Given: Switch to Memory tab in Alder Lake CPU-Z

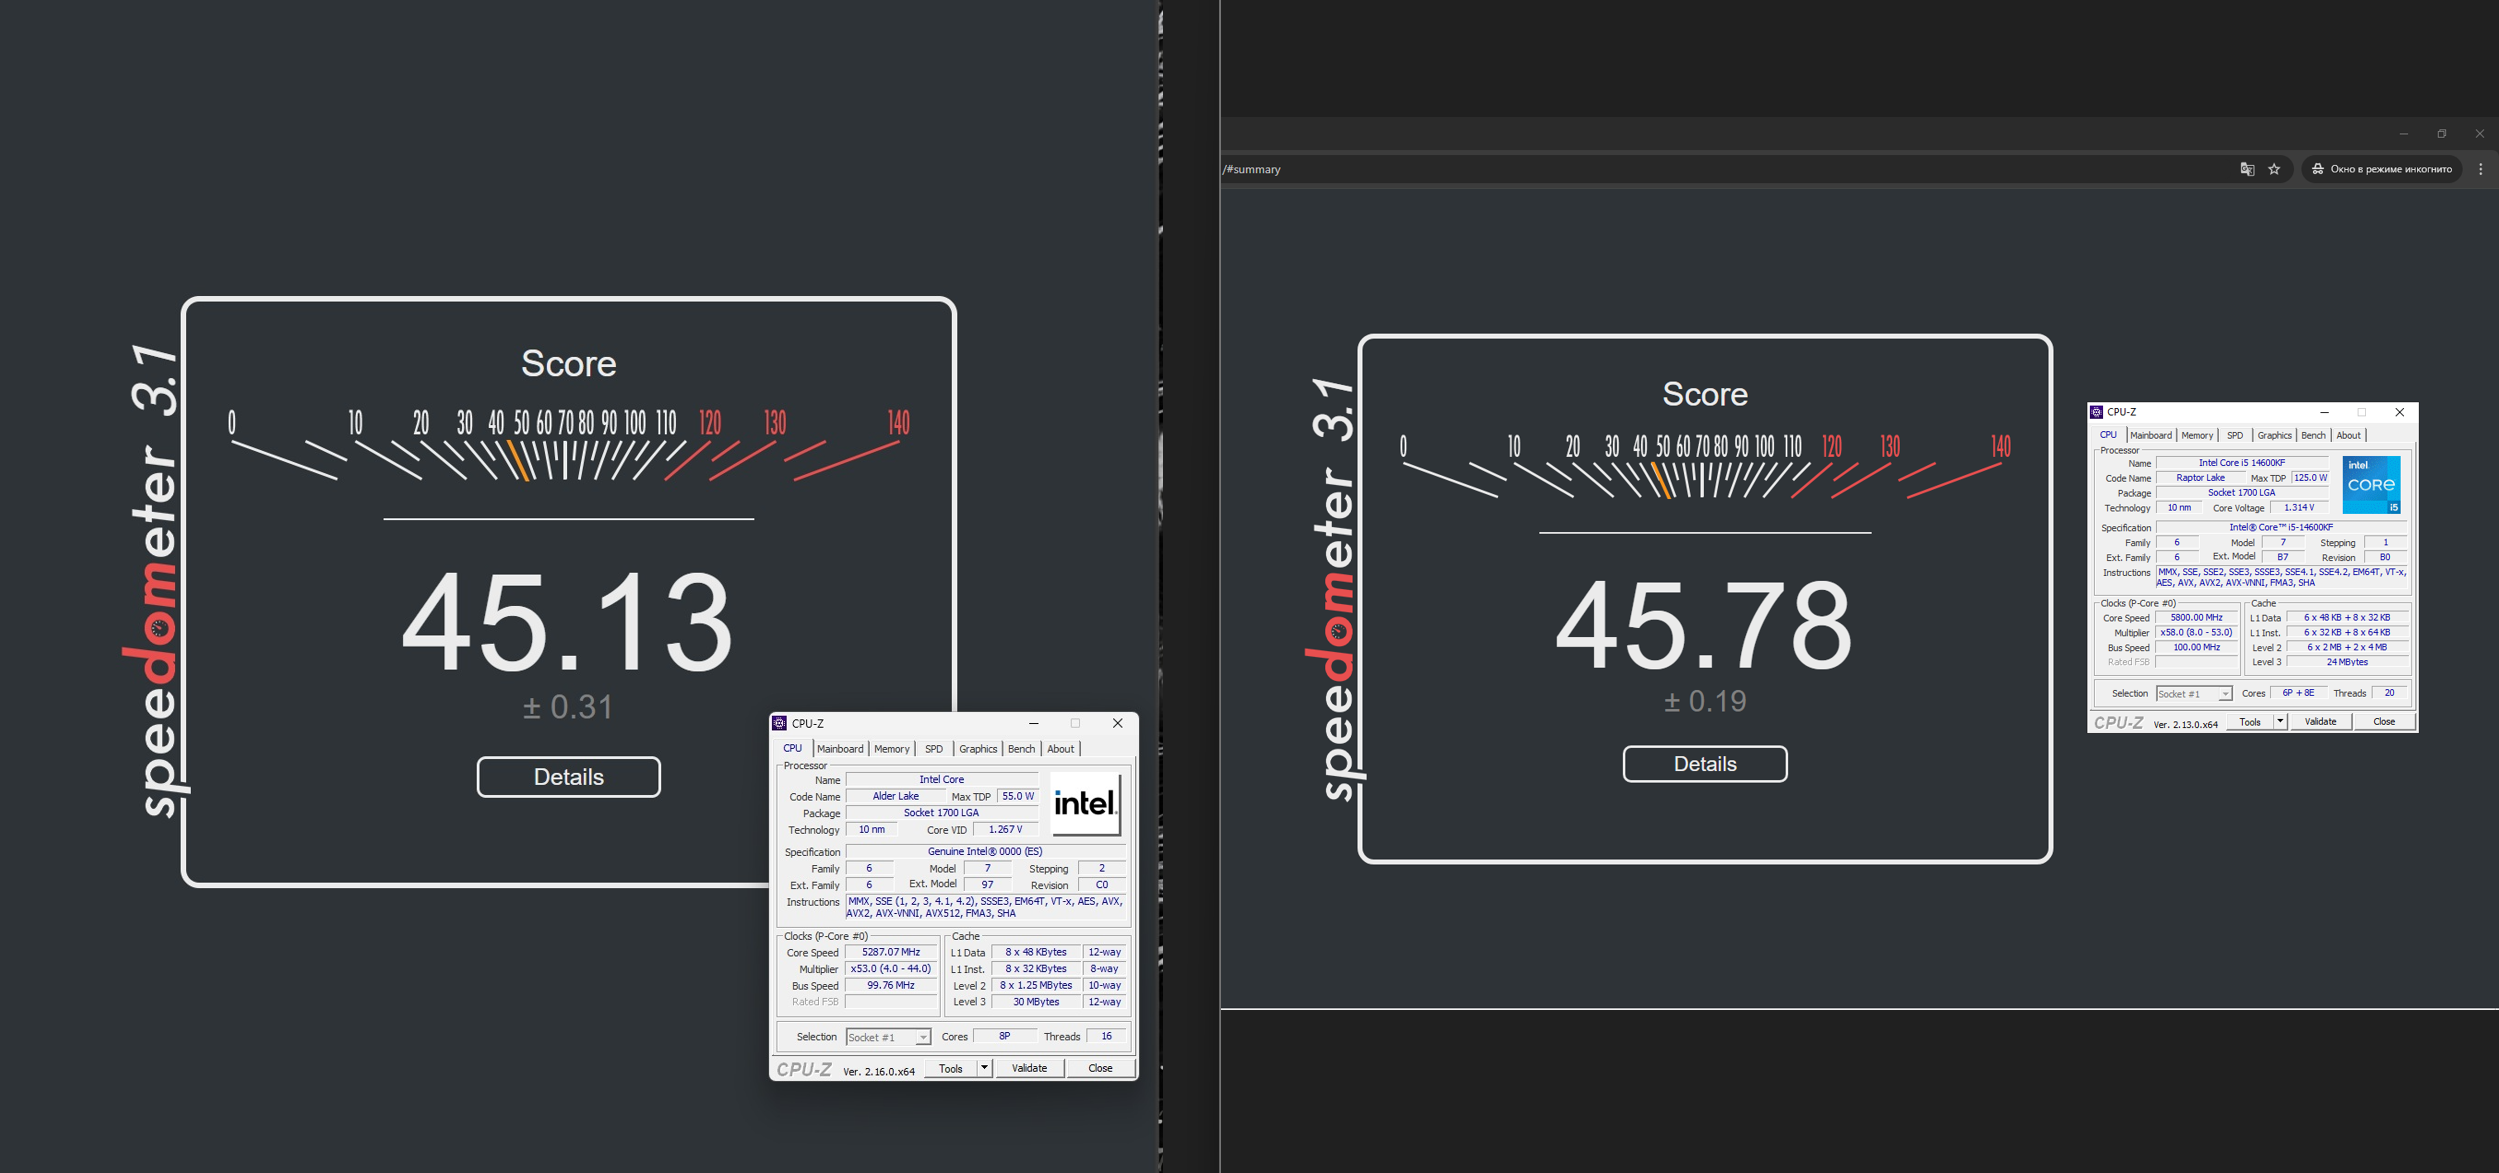Looking at the screenshot, I should coord(891,749).
